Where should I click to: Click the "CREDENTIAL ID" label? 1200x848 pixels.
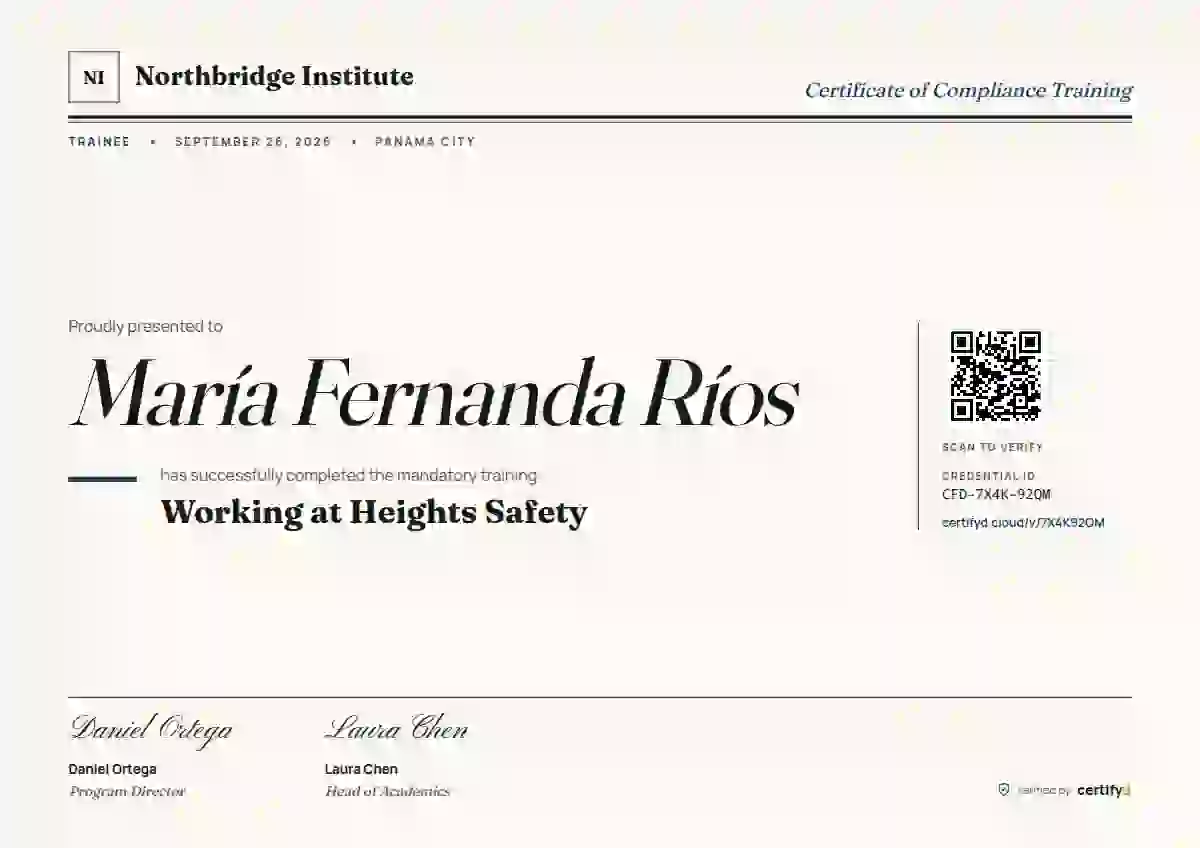(989, 477)
